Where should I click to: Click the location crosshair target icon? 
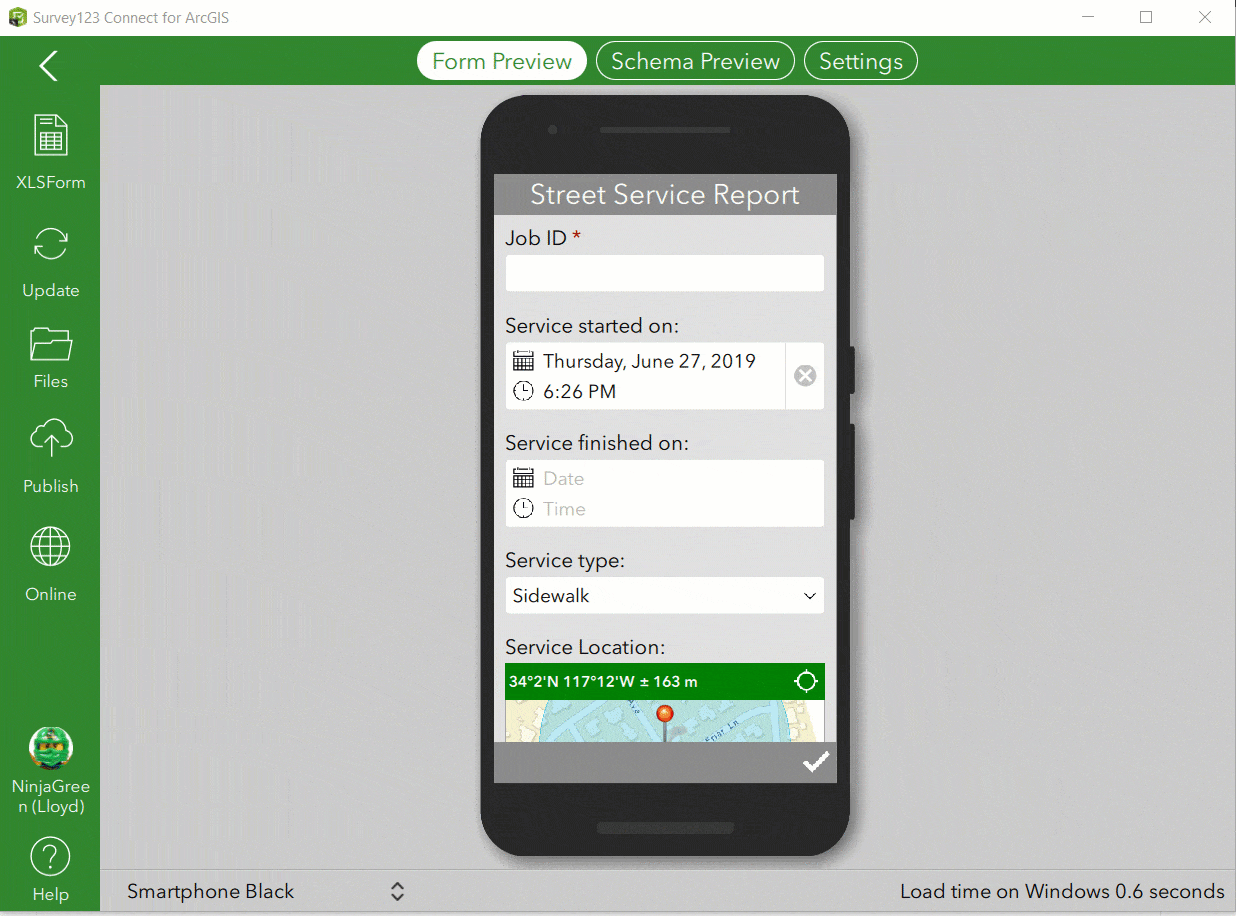(x=805, y=682)
